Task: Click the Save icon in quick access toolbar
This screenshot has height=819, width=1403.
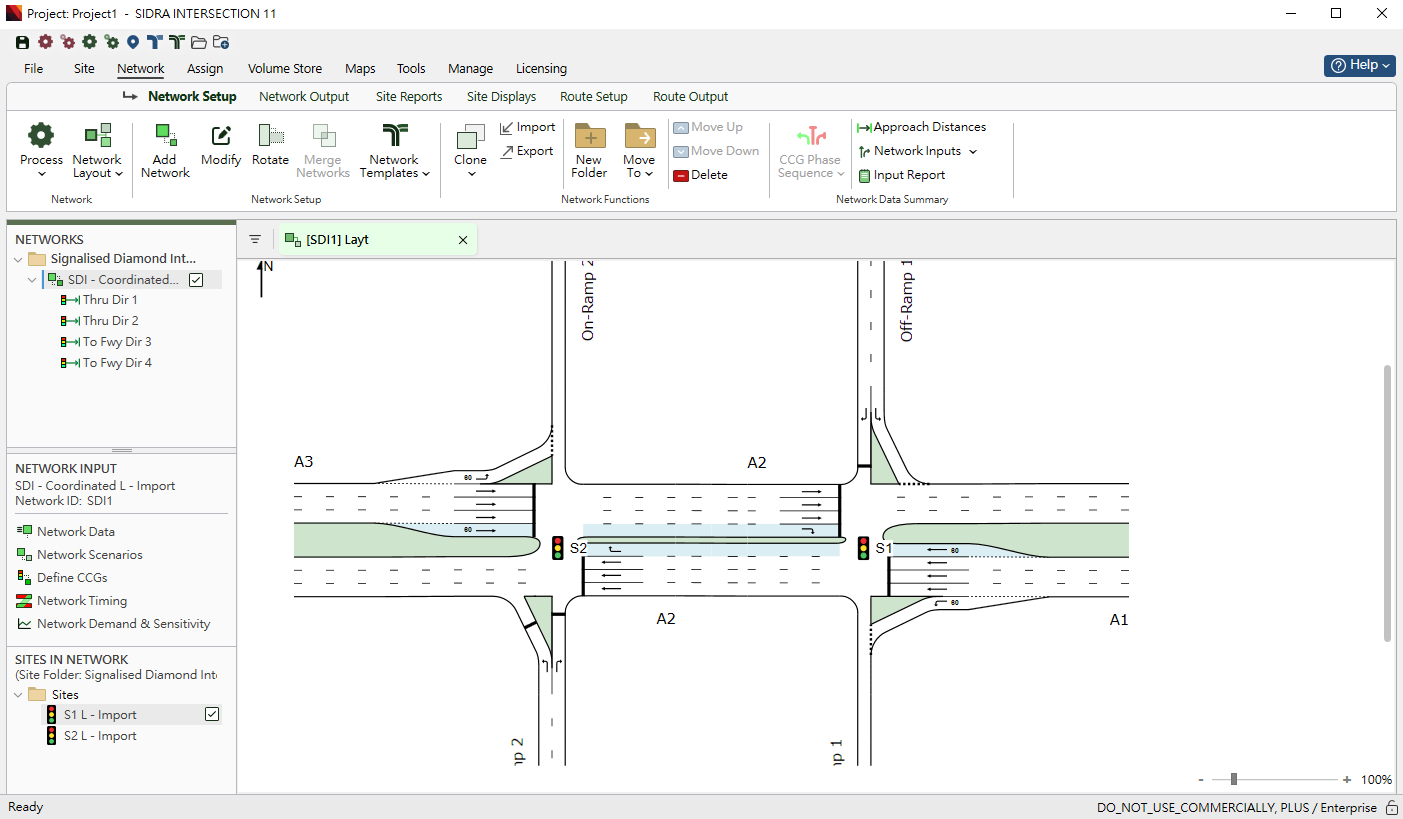Action: click(22, 42)
